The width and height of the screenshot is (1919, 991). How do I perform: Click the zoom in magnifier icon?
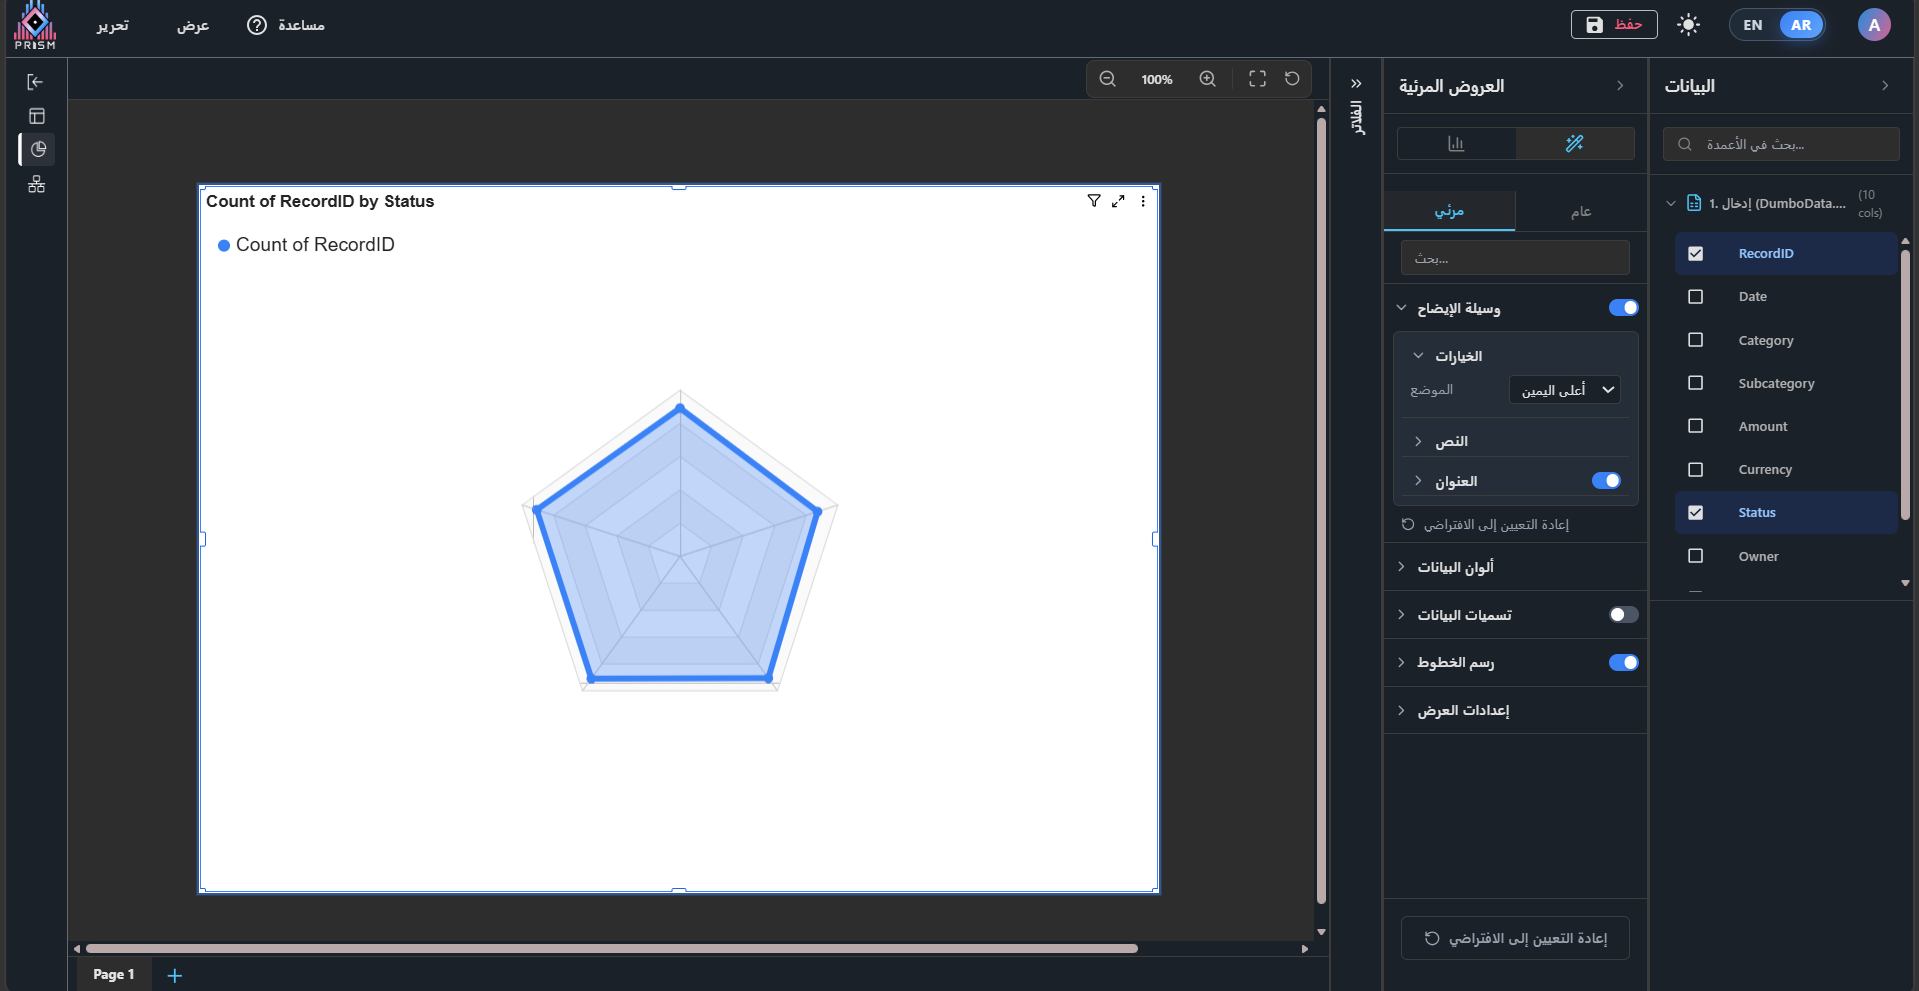1207,79
